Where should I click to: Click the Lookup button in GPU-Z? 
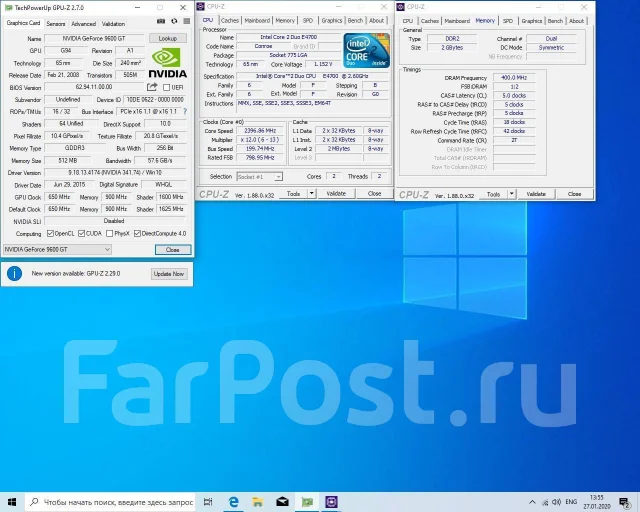click(168, 38)
